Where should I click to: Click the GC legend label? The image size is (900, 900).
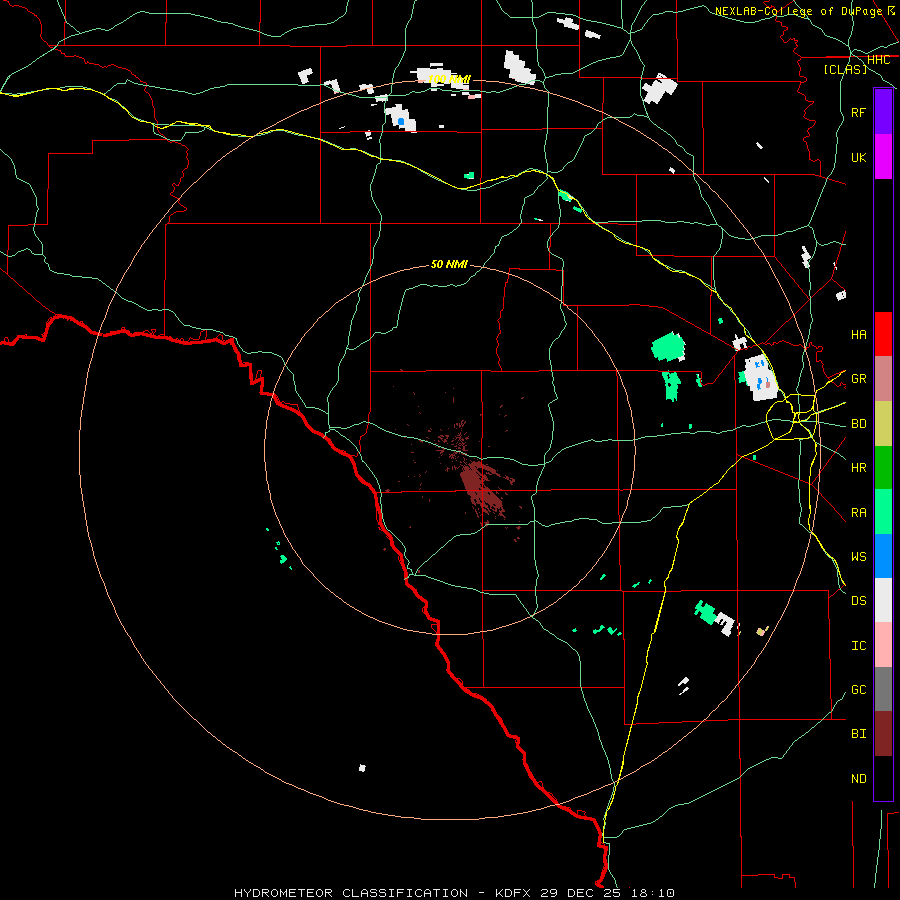[x=858, y=690]
